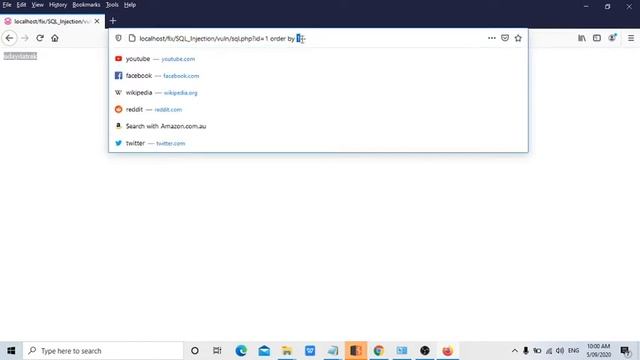Open the Library button
The image size is (640, 360).
pyautogui.click(x=582, y=38)
